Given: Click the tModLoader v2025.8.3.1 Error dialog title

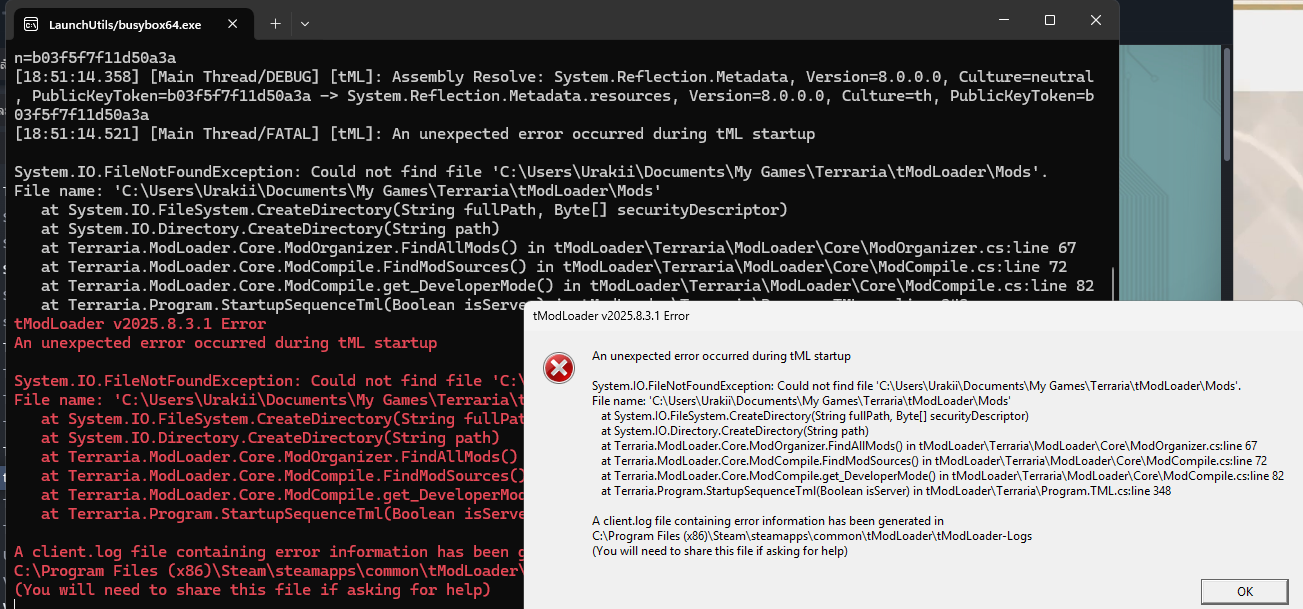Looking at the screenshot, I should (x=611, y=316).
